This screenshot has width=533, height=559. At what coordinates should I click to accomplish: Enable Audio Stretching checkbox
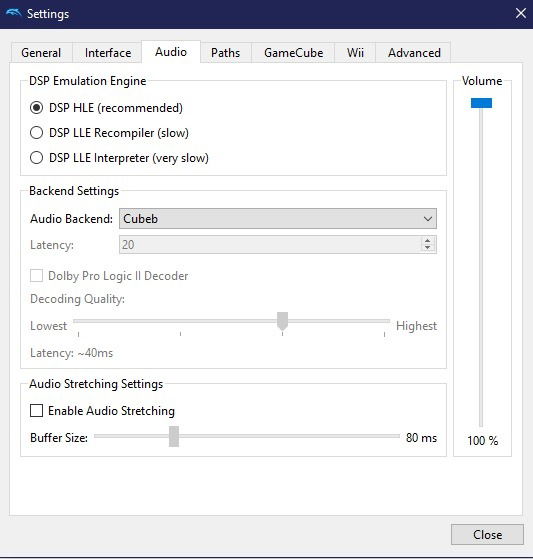coord(36,410)
